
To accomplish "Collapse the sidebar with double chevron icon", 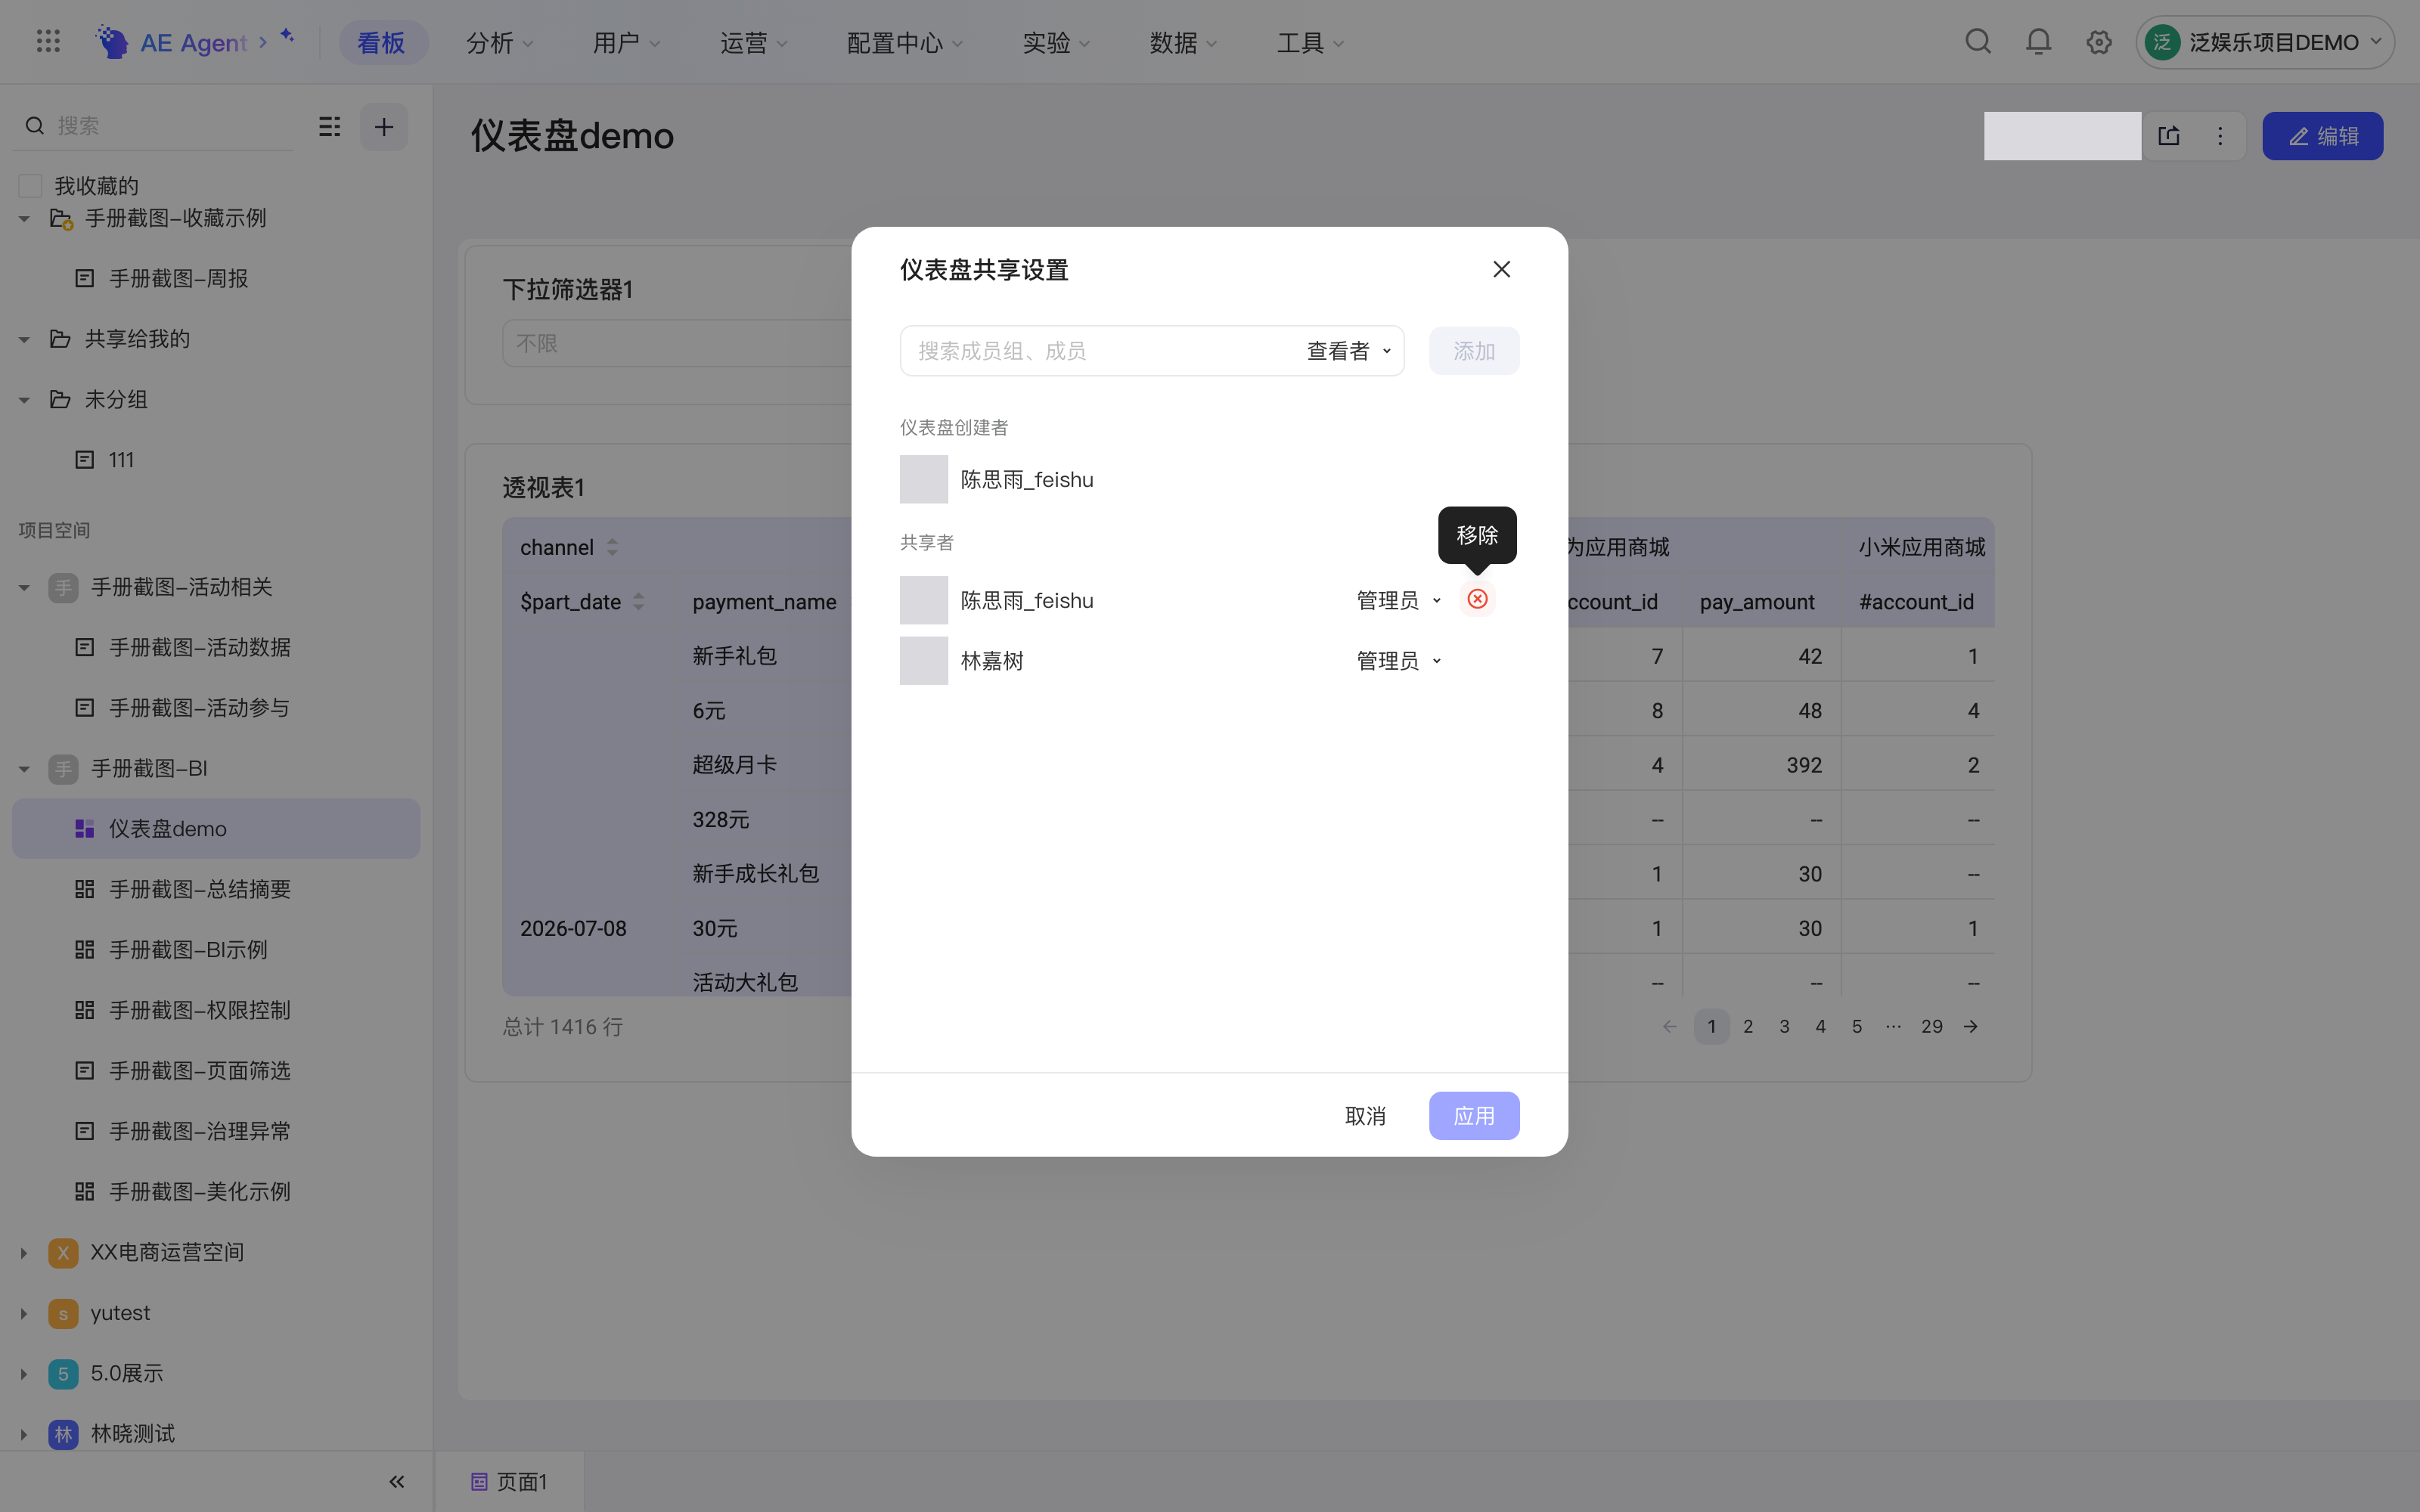I will click(x=397, y=1481).
